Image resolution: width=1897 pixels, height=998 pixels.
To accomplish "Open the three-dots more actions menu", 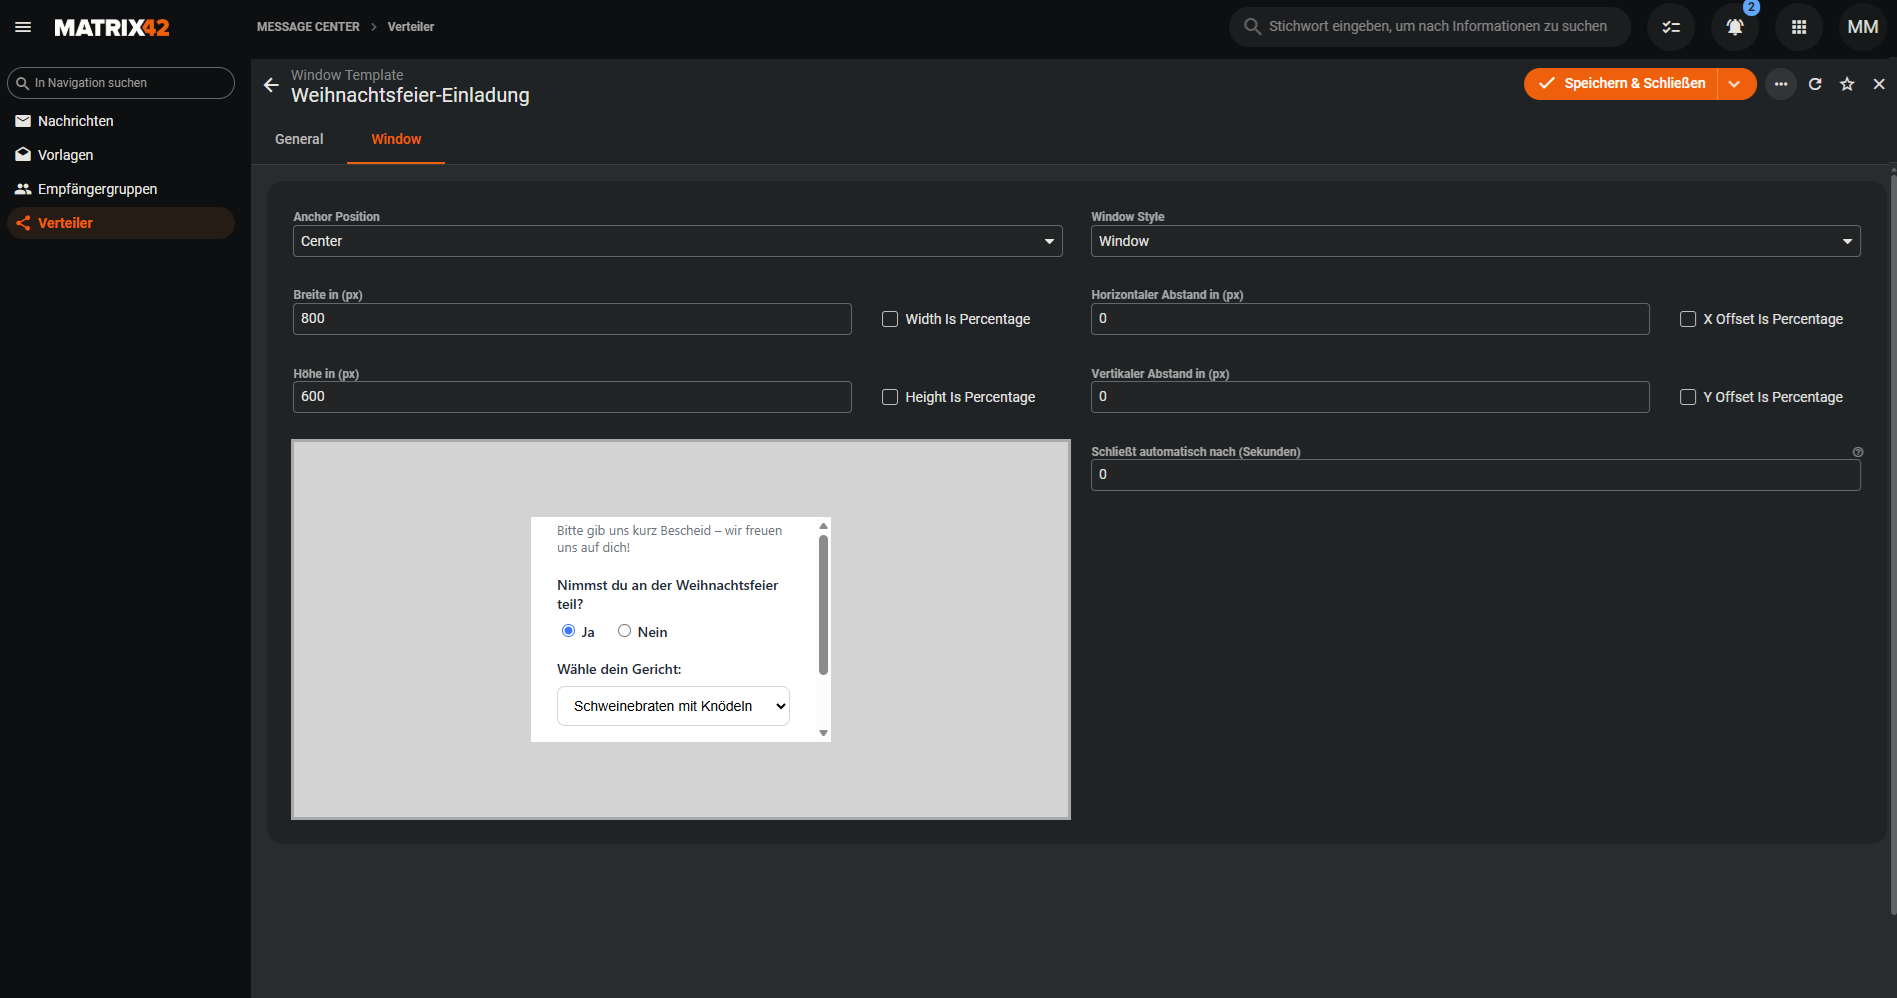I will (x=1781, y=84).
